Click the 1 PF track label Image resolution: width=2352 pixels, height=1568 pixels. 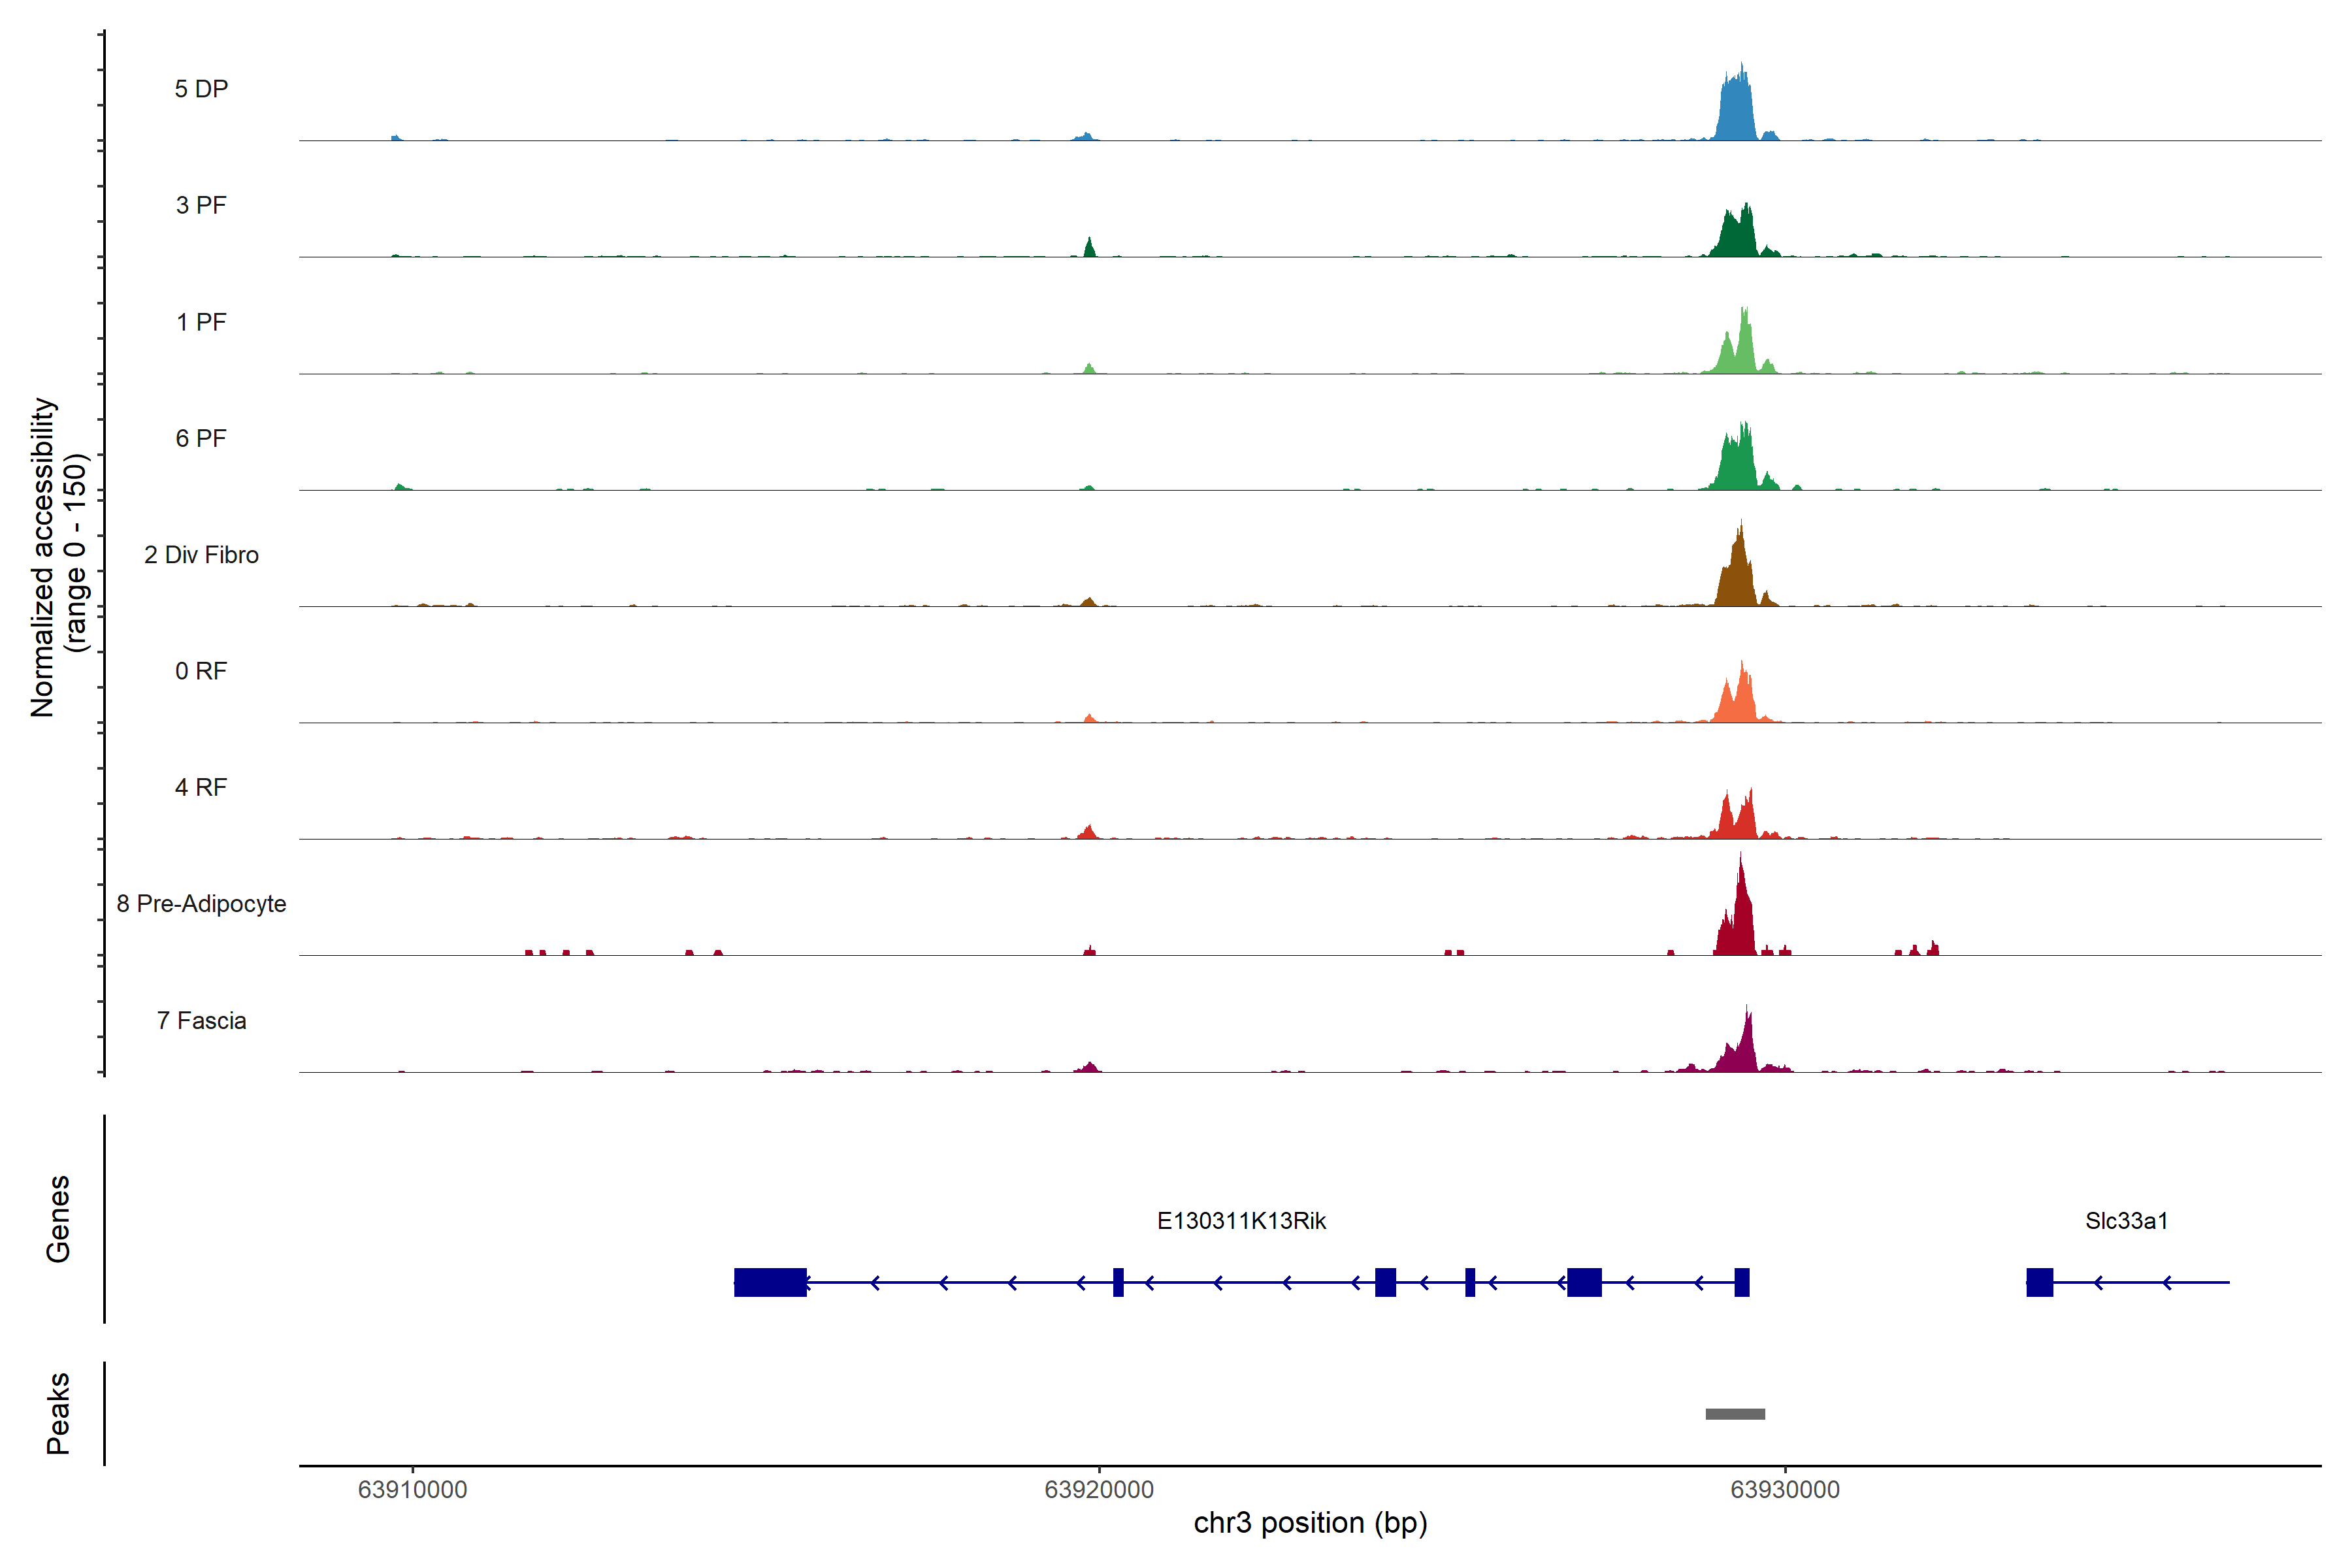point(201,322)
